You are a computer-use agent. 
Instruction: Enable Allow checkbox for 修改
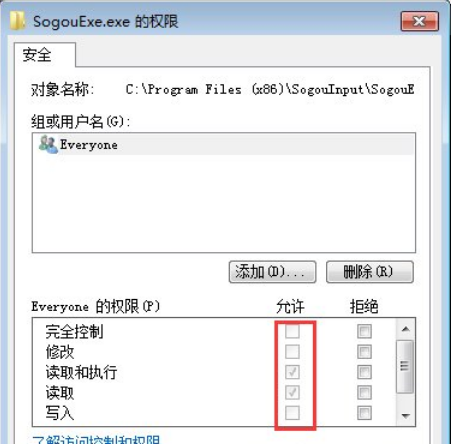pos(292,352)
